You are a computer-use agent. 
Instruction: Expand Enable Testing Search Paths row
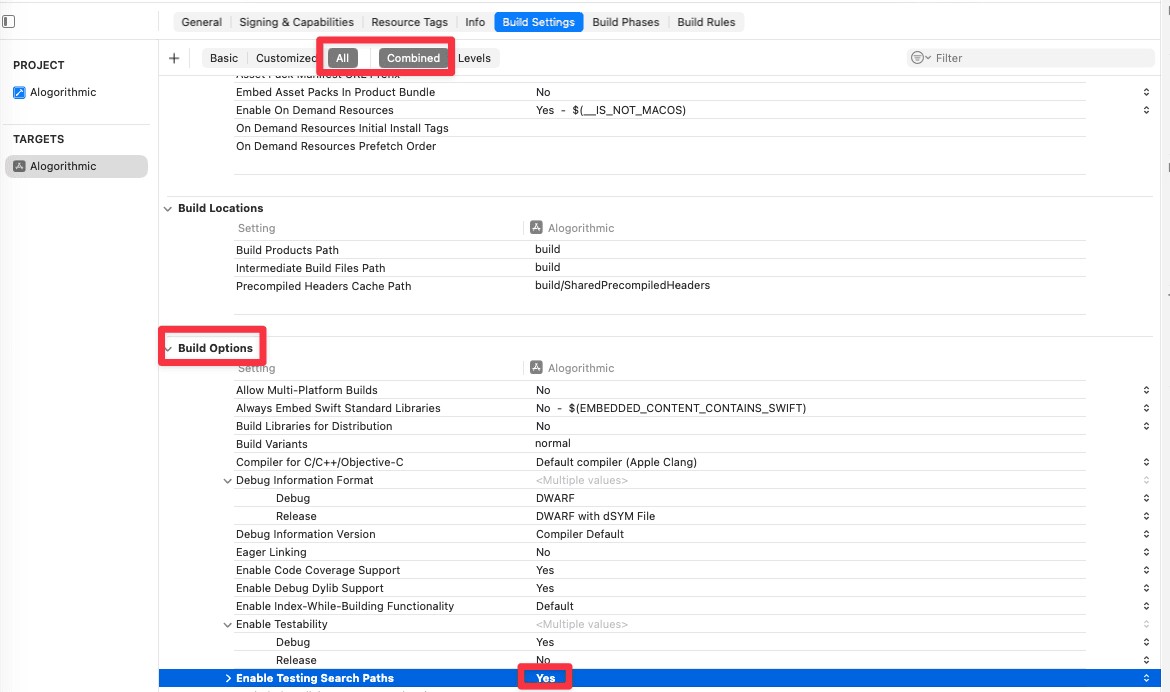228,679
